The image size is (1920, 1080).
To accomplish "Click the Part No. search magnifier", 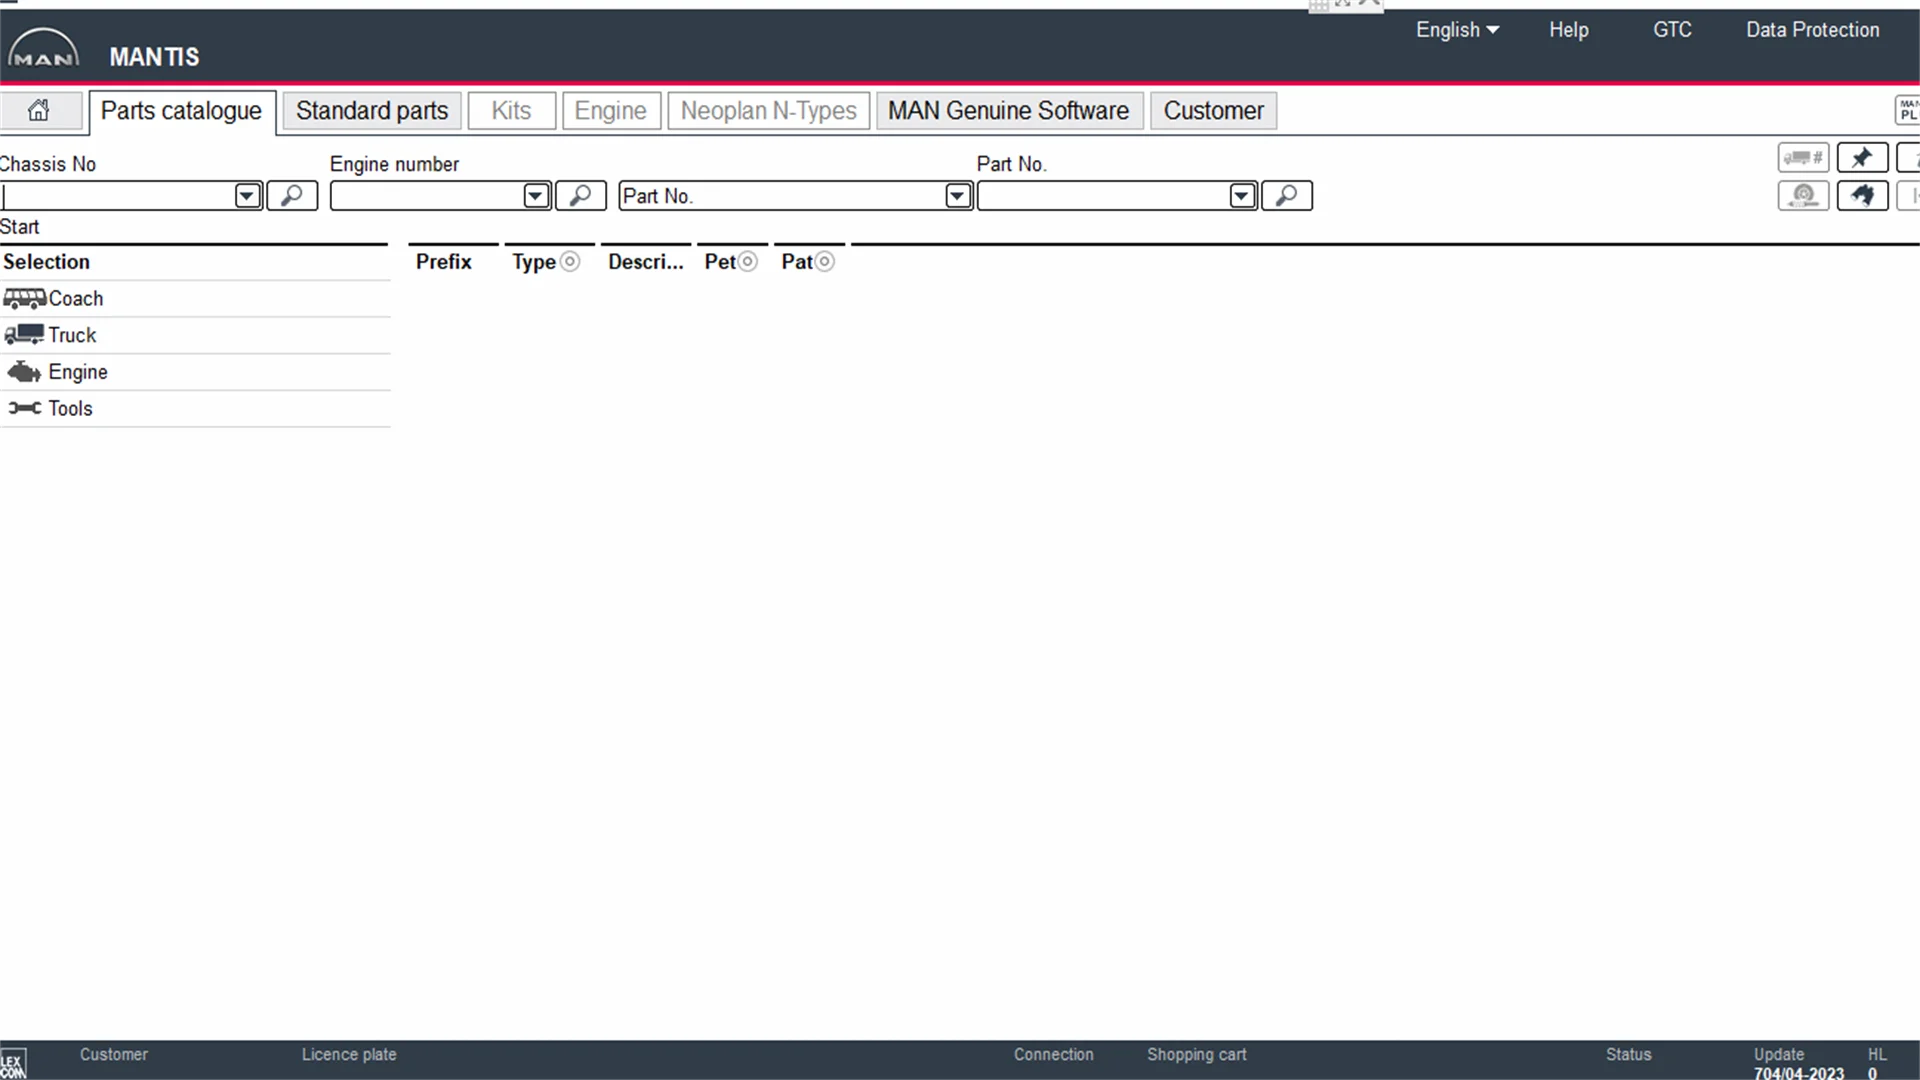I will [x=1286, y=196].
